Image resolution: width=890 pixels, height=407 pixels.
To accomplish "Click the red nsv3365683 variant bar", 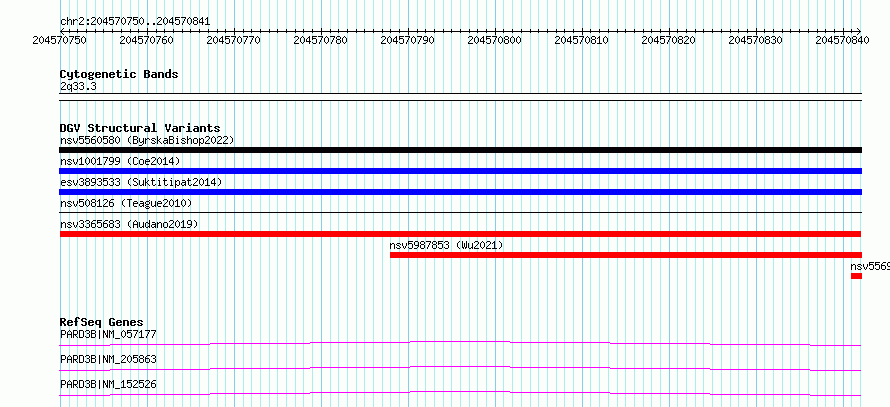I will [x=460, y=234].
